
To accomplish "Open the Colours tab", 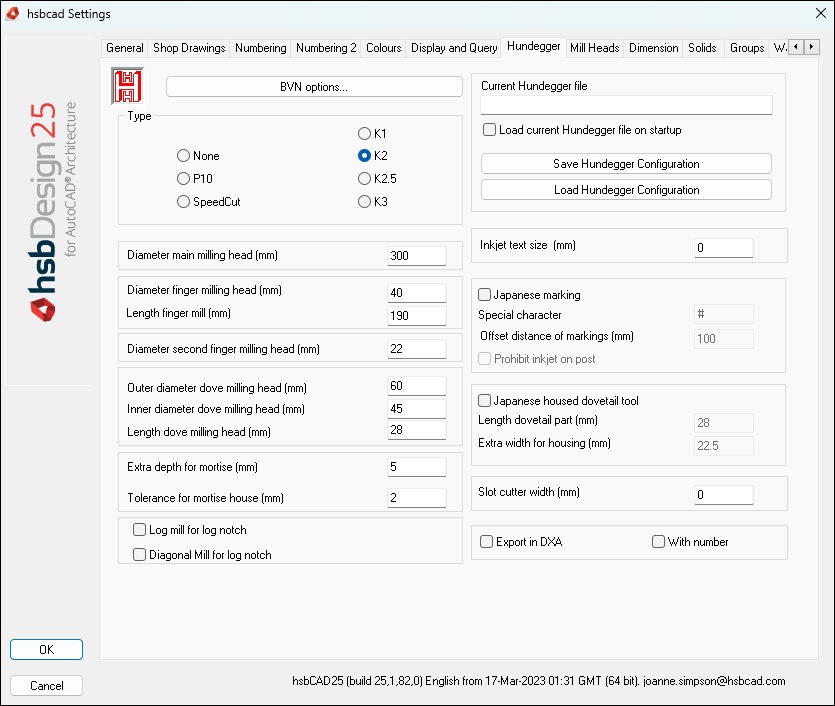I will (x=383, y=48).
